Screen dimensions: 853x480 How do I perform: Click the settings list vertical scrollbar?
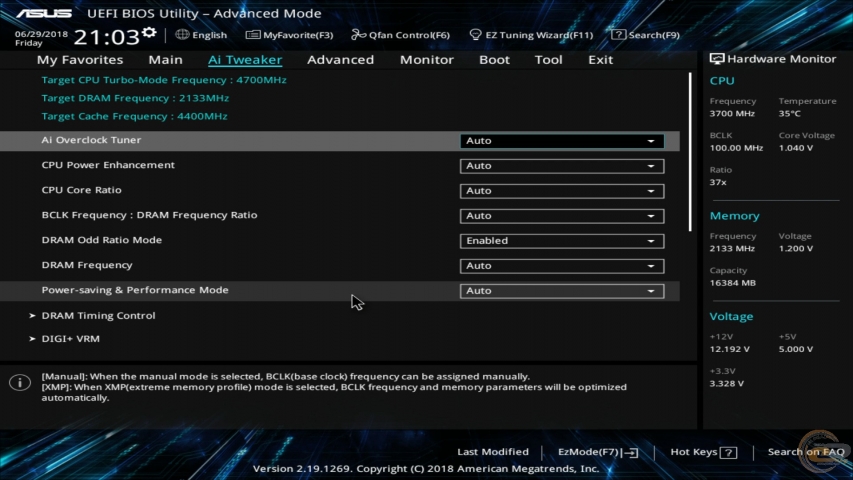tap(690, 152)
